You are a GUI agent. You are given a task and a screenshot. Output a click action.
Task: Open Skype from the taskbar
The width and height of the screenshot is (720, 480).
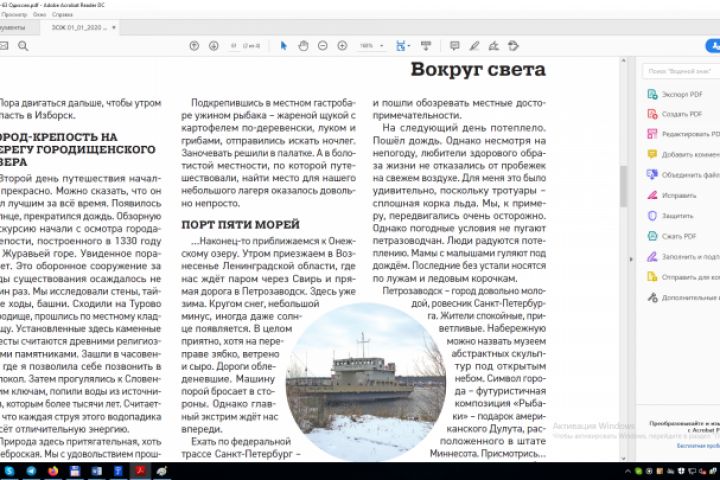point(9,471)
